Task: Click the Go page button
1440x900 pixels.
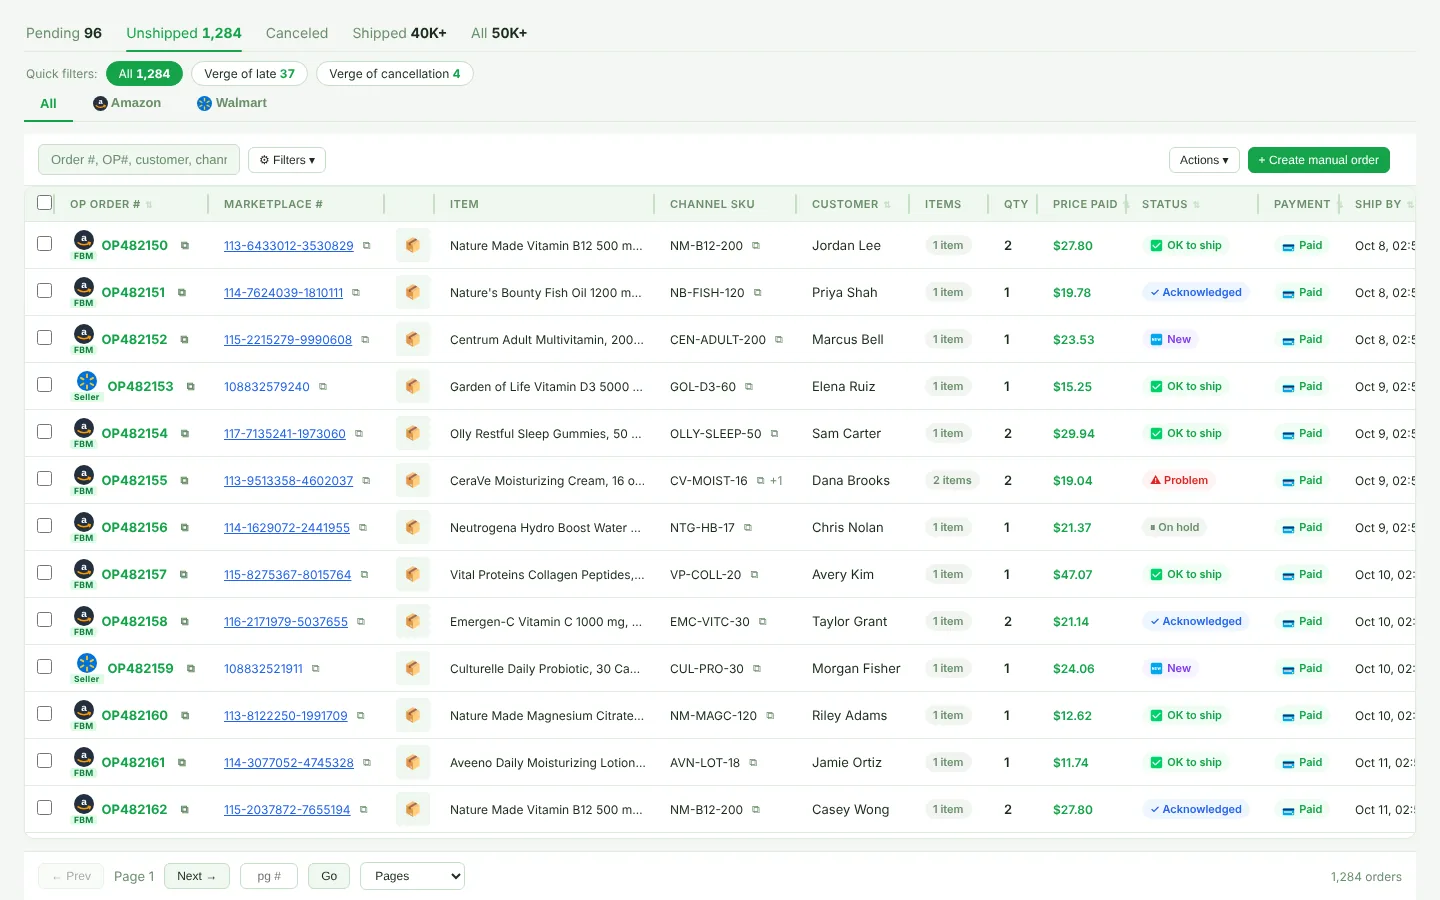Action: (329, 876)
